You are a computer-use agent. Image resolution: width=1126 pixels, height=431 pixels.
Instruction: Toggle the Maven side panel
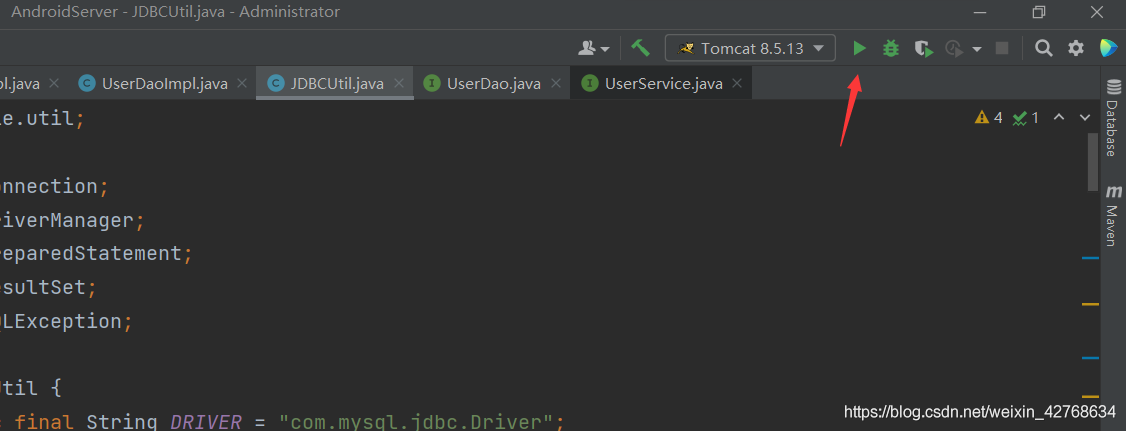[x=1111, y=214]
